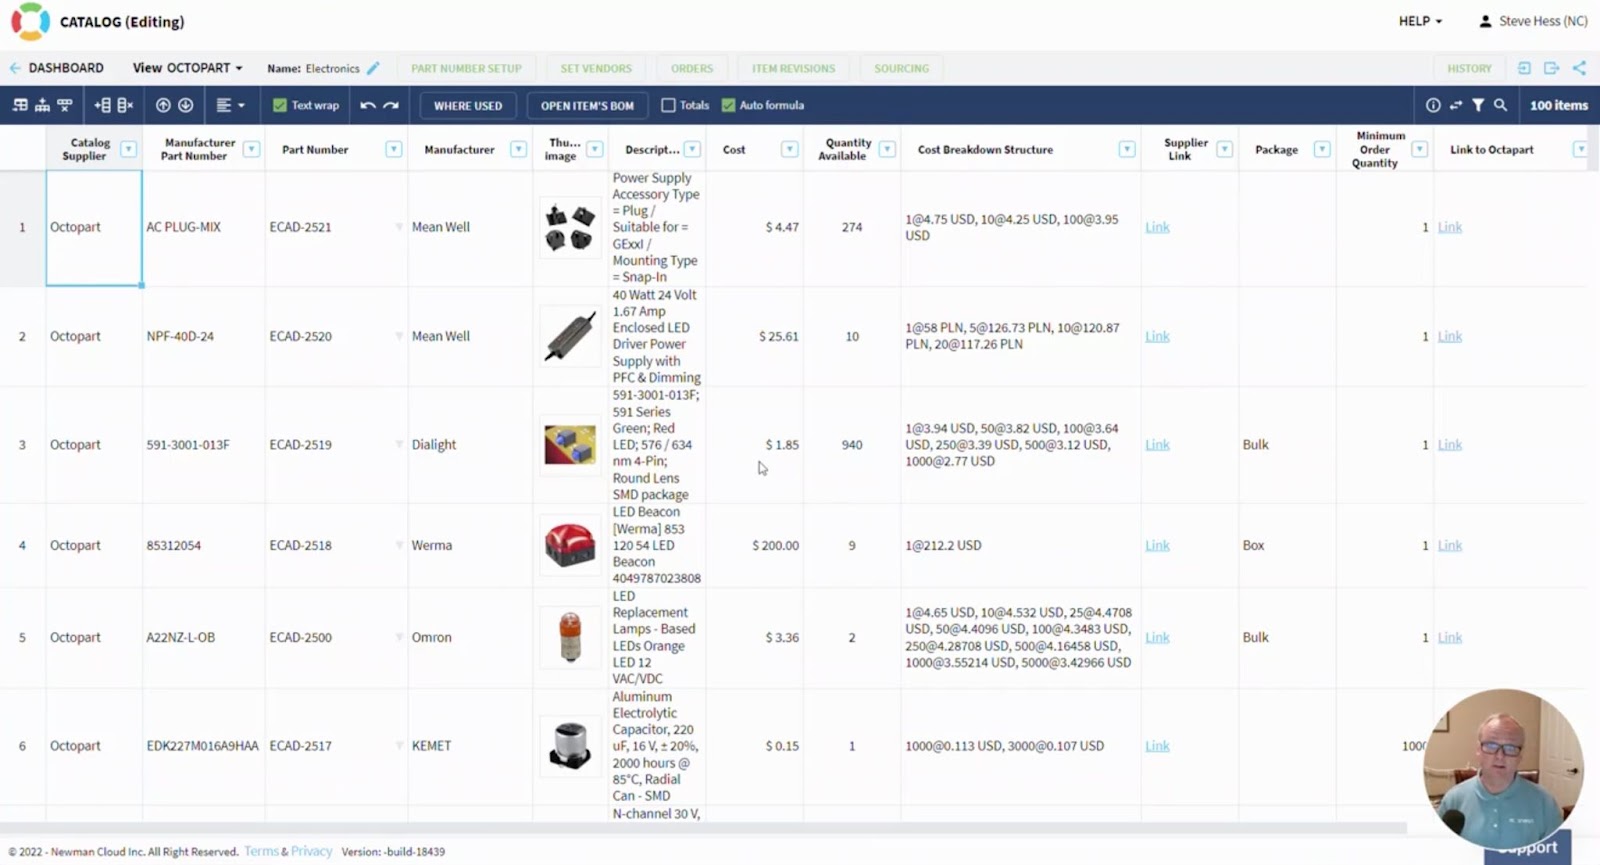
Task: Open the SET VENDORS tab
Action: [596, 68]
